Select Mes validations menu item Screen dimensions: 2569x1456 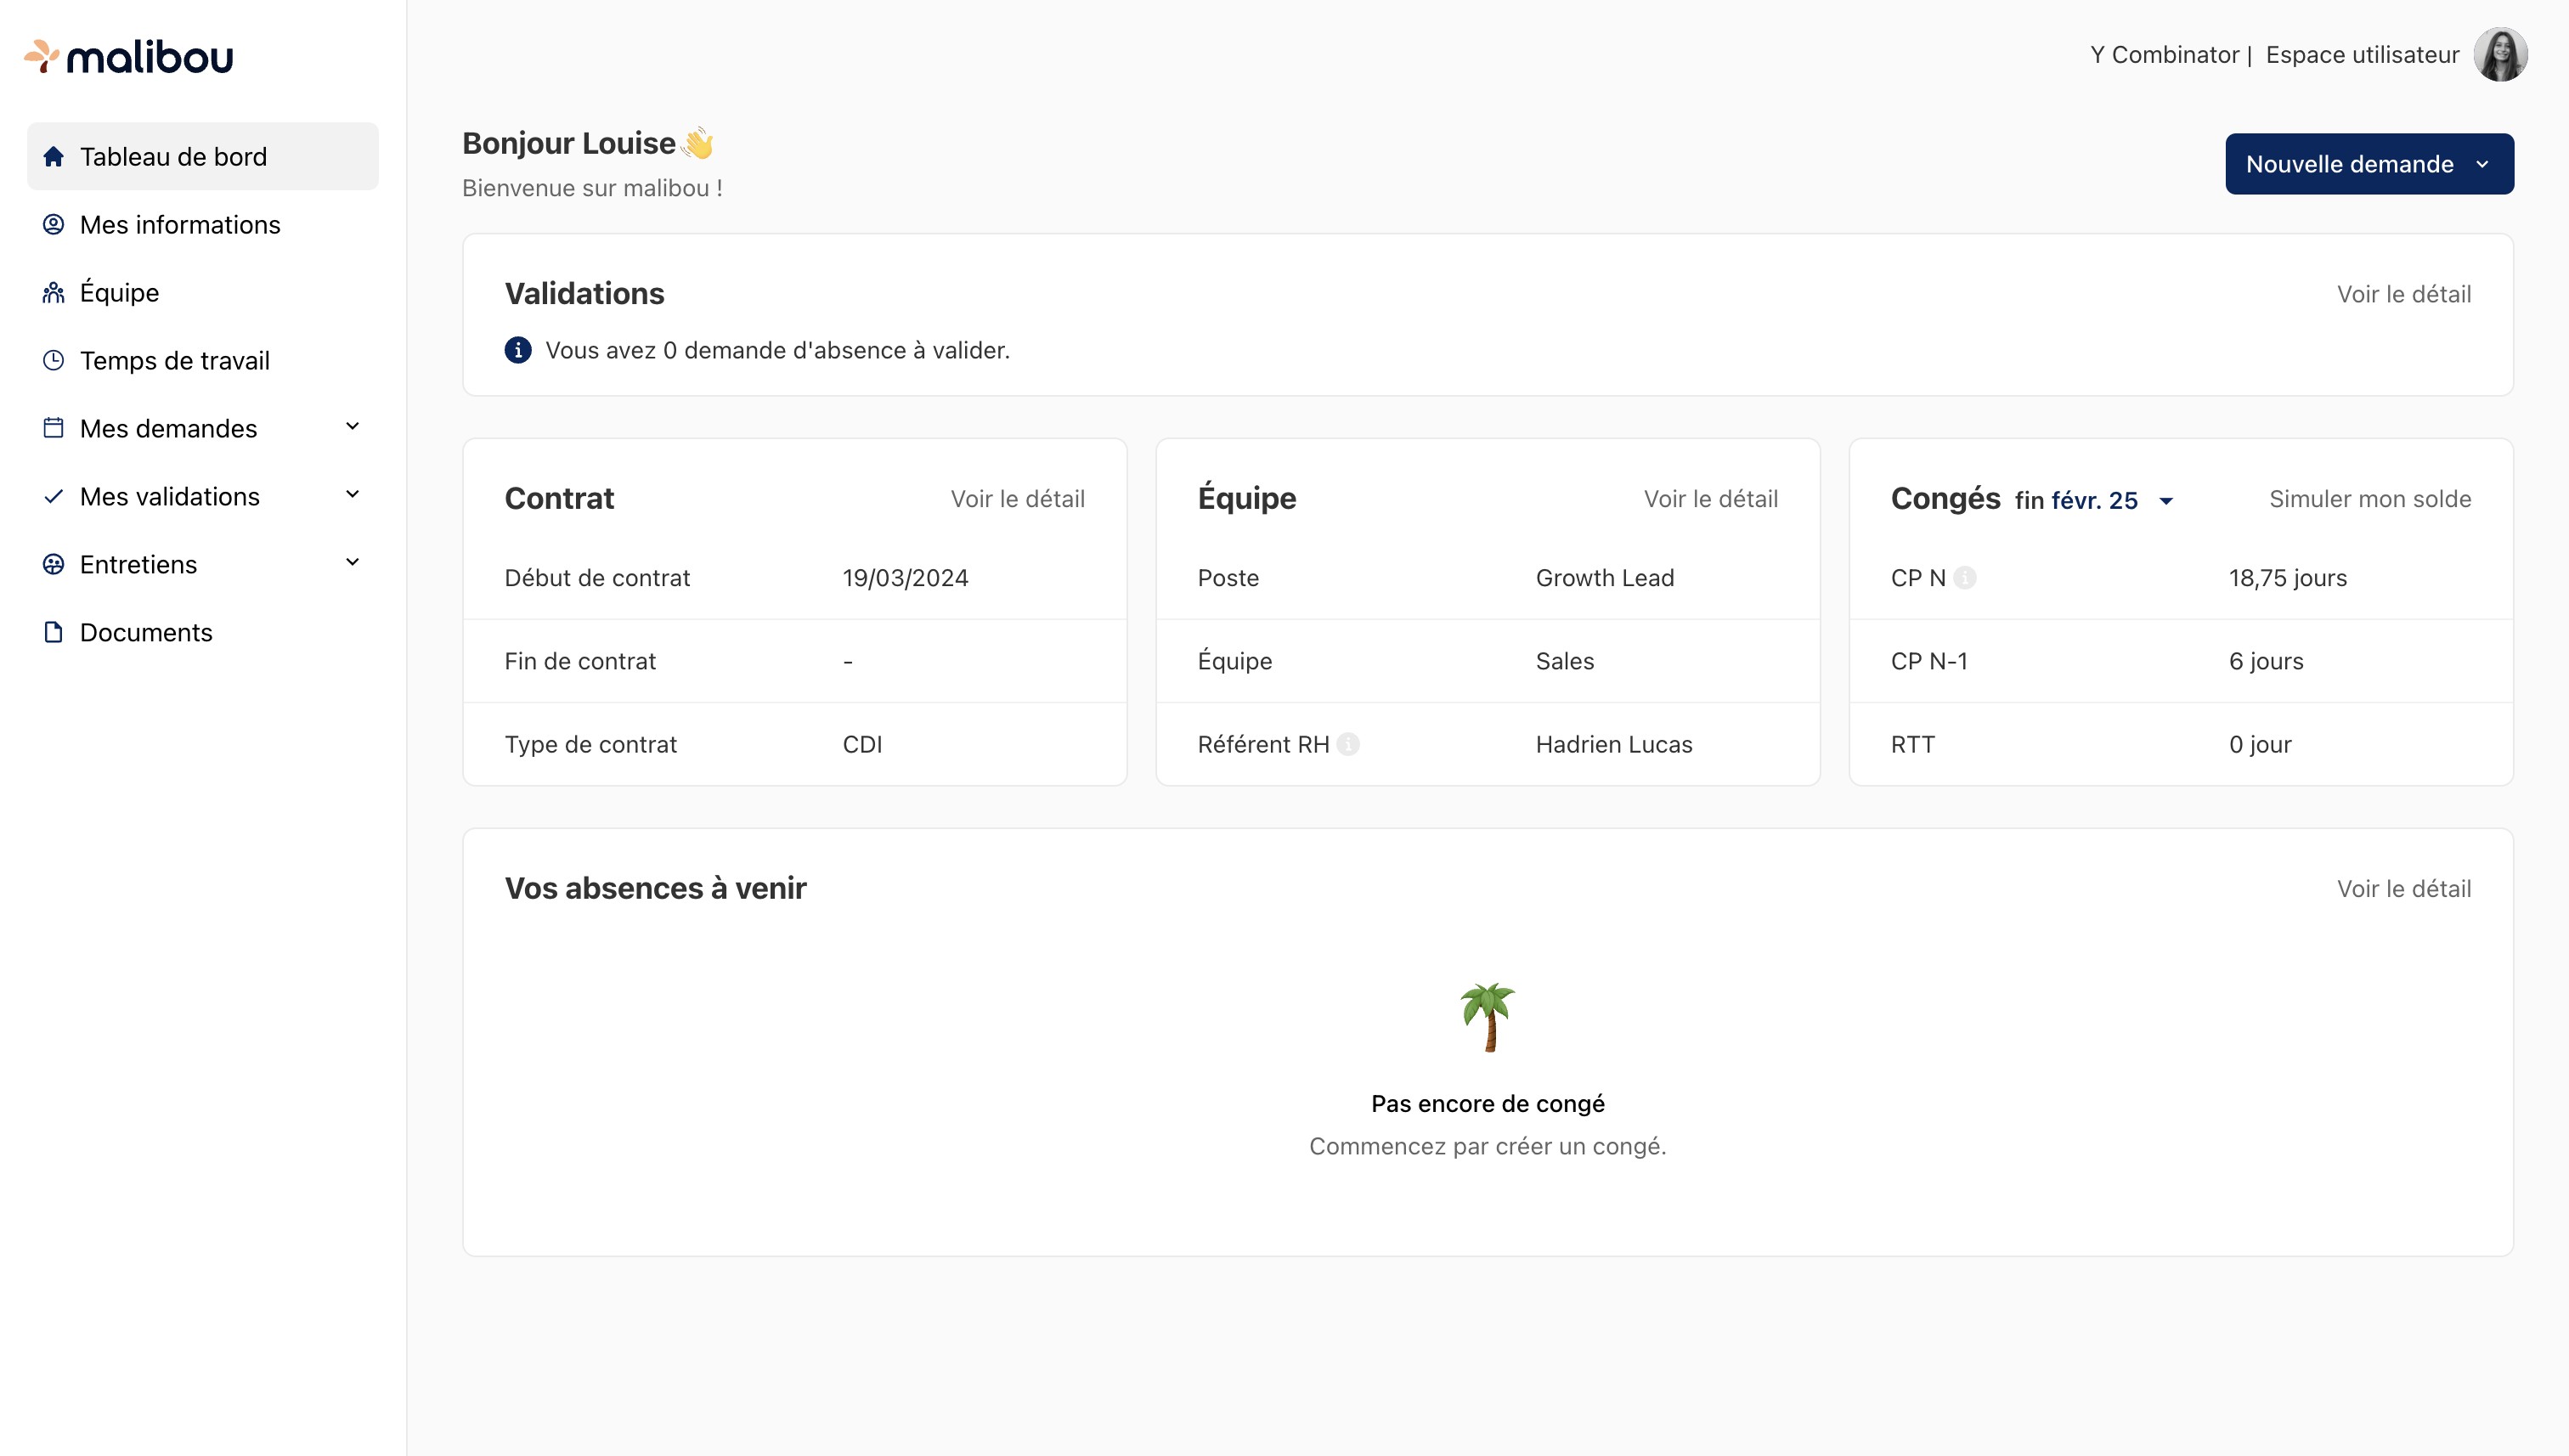pos(203,496)
